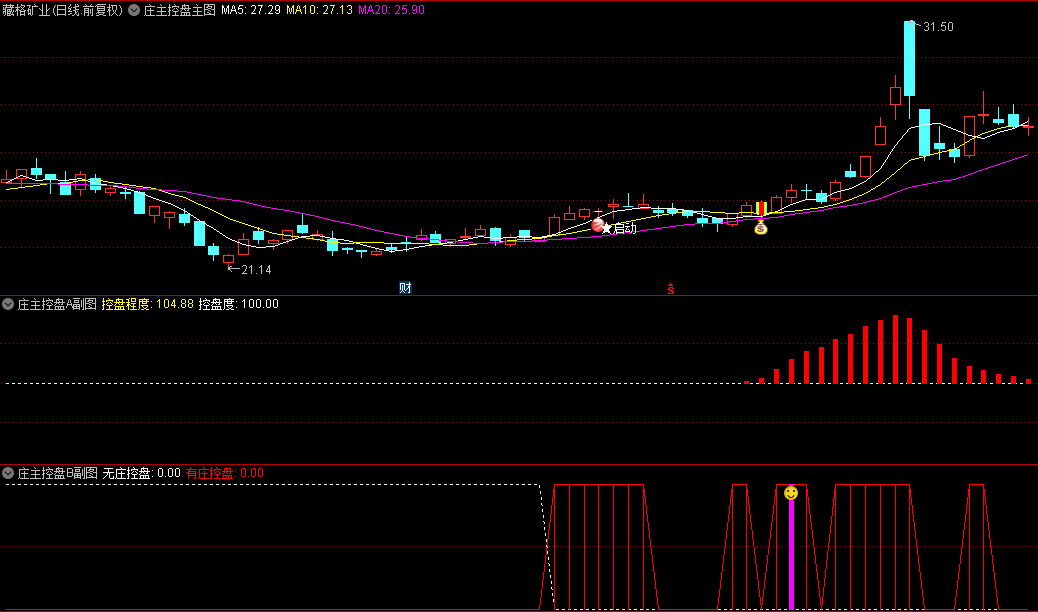Select the MA5: 27.29 label
Viewport: 1038px width, 612px height.
click(x=250, y=10)
